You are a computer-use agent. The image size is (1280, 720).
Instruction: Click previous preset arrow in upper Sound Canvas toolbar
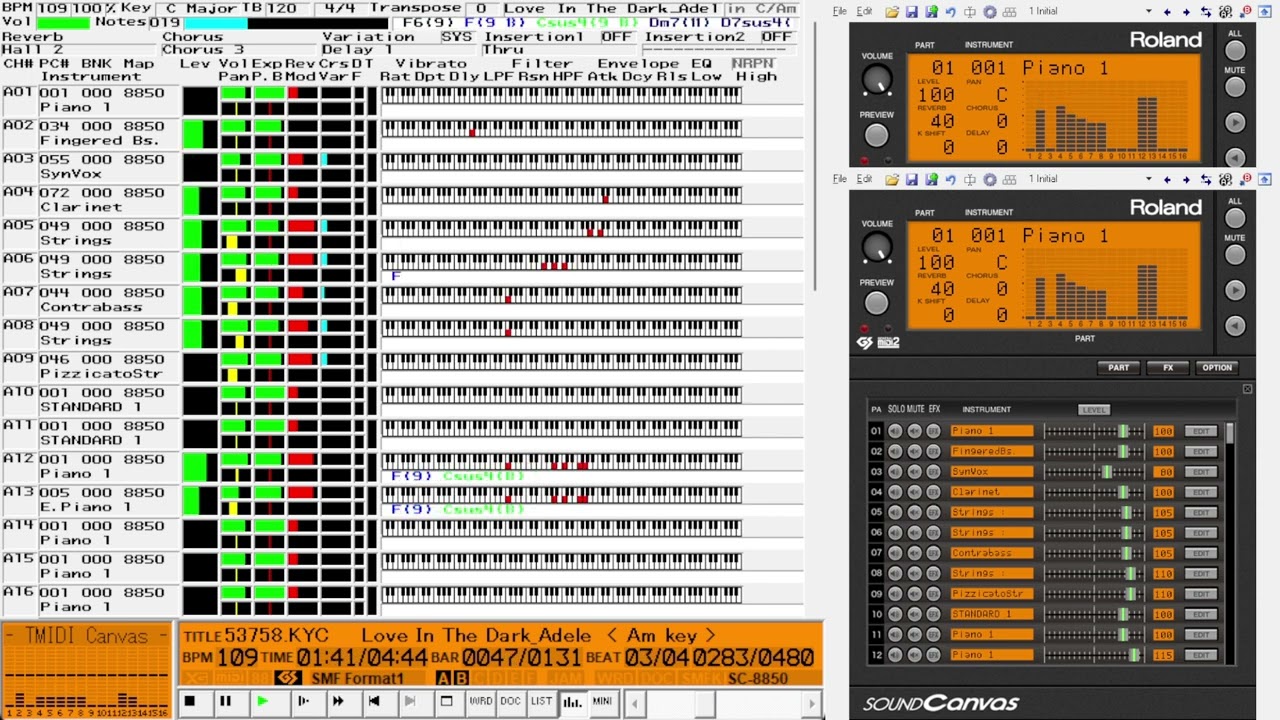1167,12
